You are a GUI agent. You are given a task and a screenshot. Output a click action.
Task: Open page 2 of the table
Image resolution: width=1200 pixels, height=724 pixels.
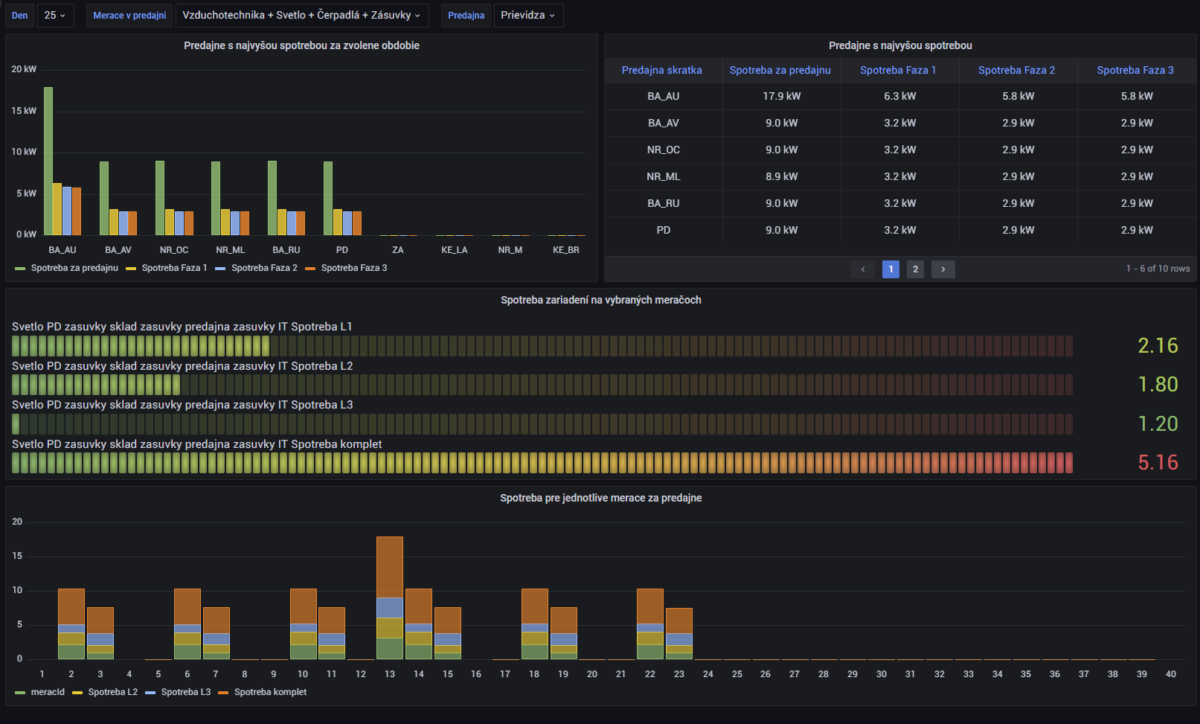tap(915, 269)
